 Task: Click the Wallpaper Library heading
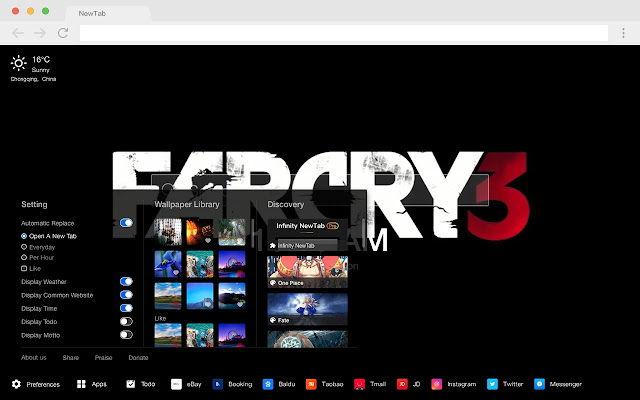coord(187,204)
